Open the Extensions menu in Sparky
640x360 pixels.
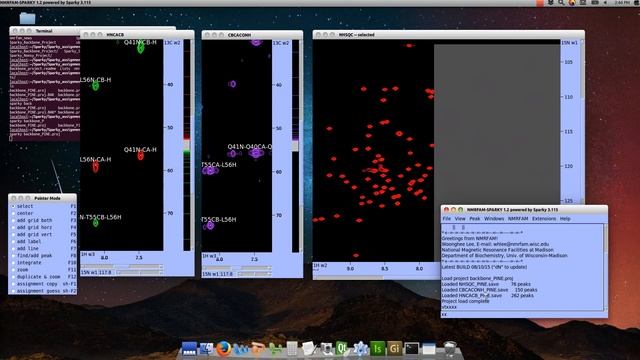click(x=544, y=219)
